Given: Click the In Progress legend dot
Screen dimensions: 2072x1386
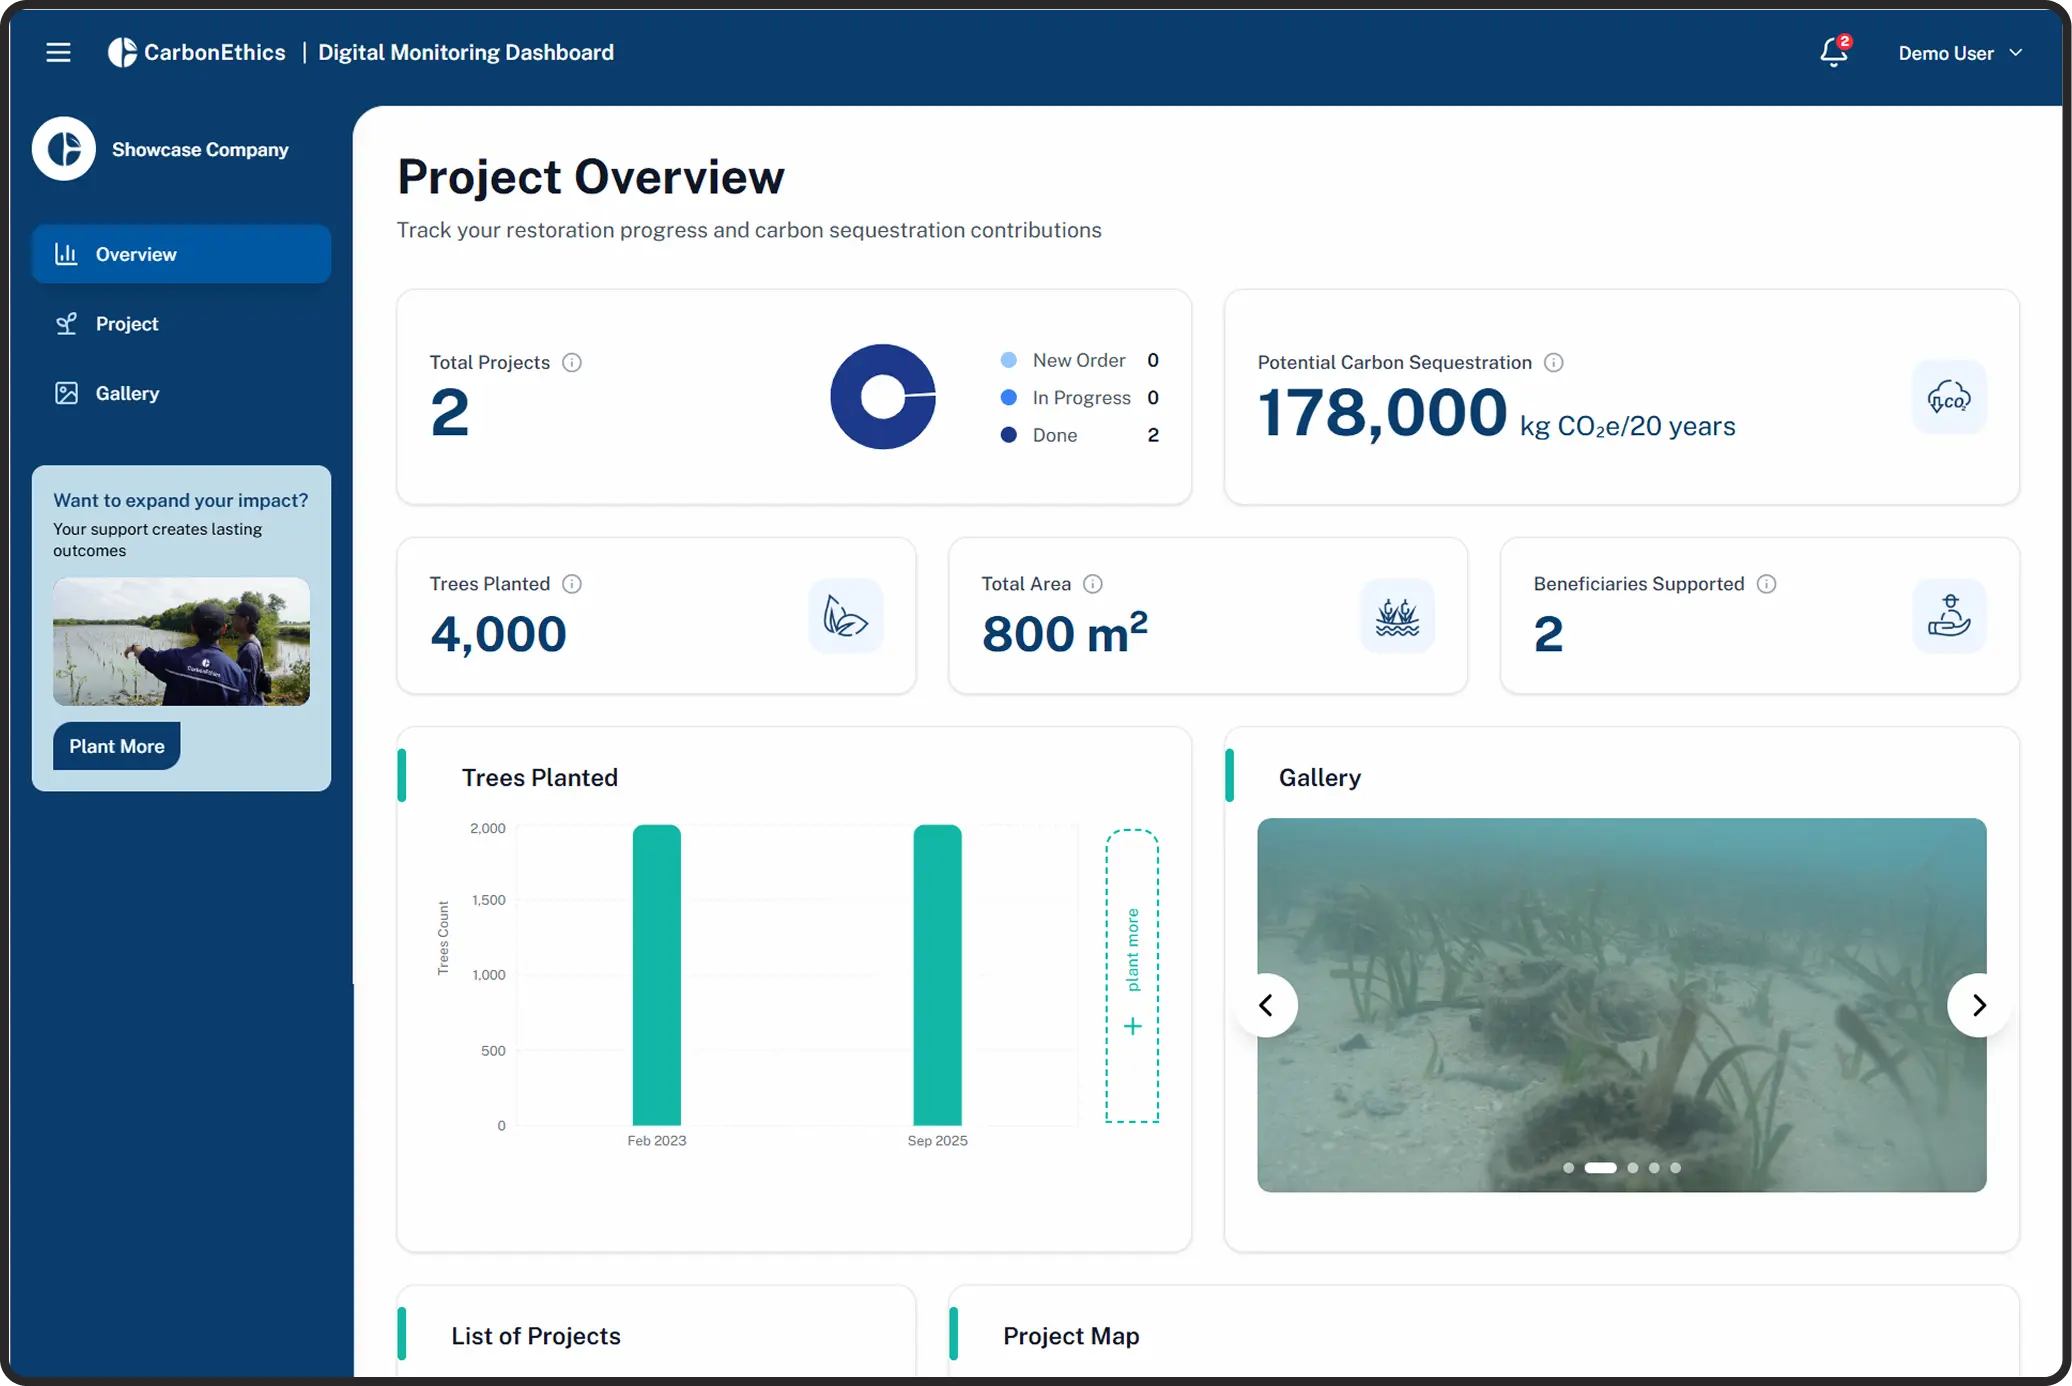Looking at the screenshot, I should [1009, 397].
